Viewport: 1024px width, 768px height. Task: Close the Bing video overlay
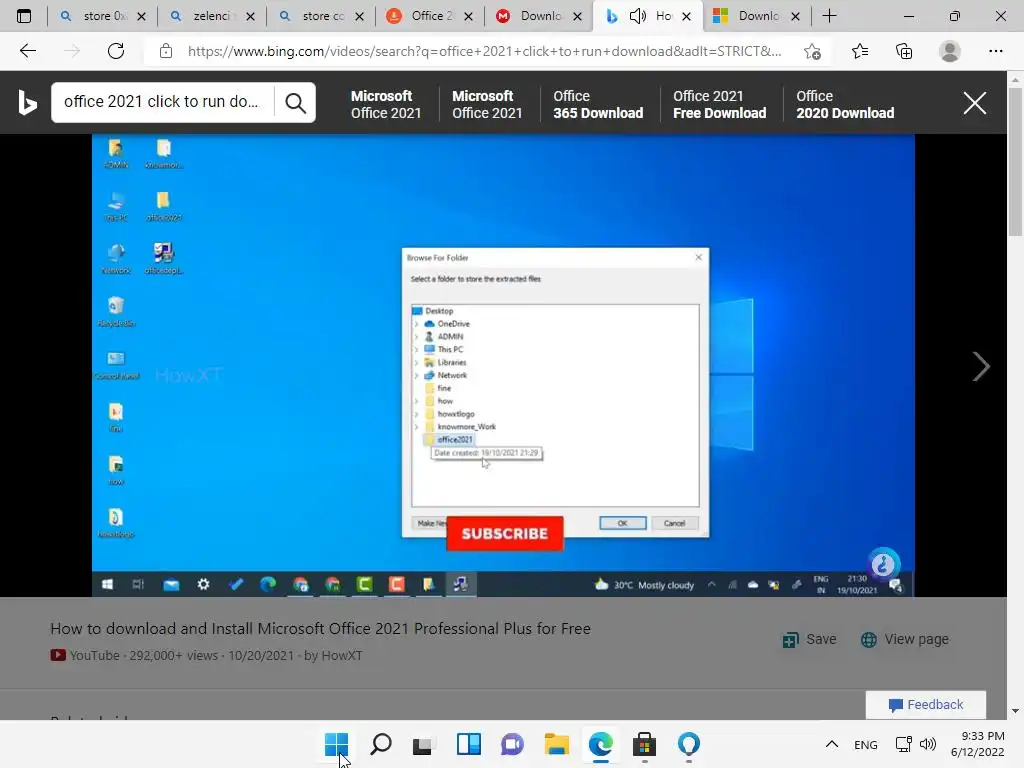(974, 103)
